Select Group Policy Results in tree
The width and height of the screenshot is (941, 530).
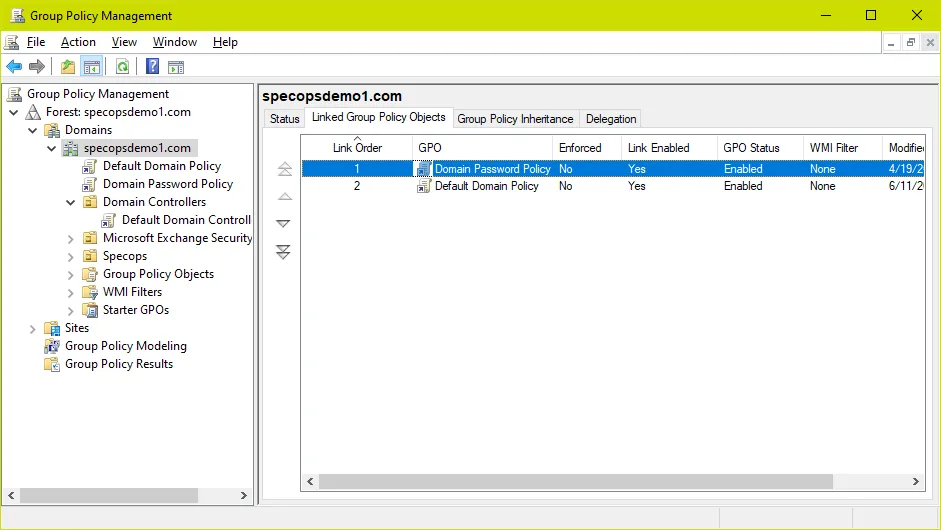click(119, 364)
